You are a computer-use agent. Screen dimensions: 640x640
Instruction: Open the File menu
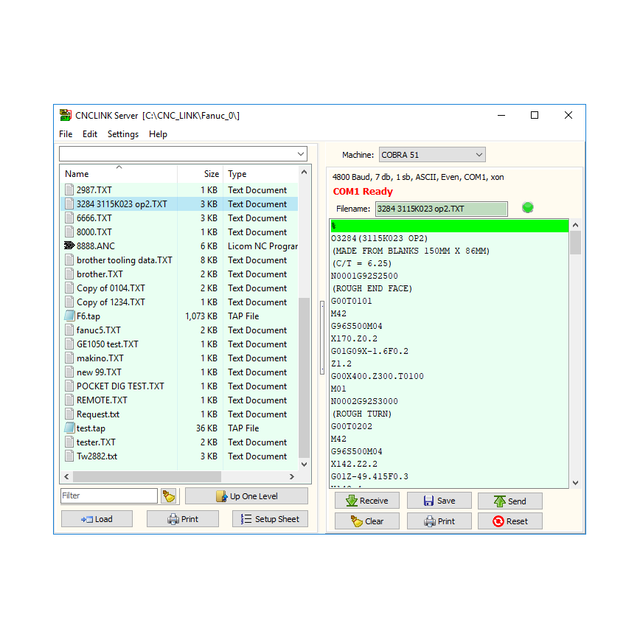coord(65,134)
